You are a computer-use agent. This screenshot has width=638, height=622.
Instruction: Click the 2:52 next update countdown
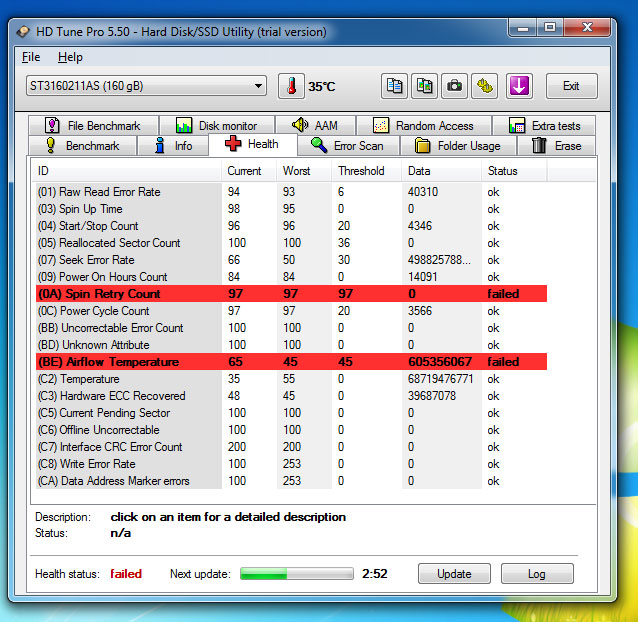[x=375, y=574]
